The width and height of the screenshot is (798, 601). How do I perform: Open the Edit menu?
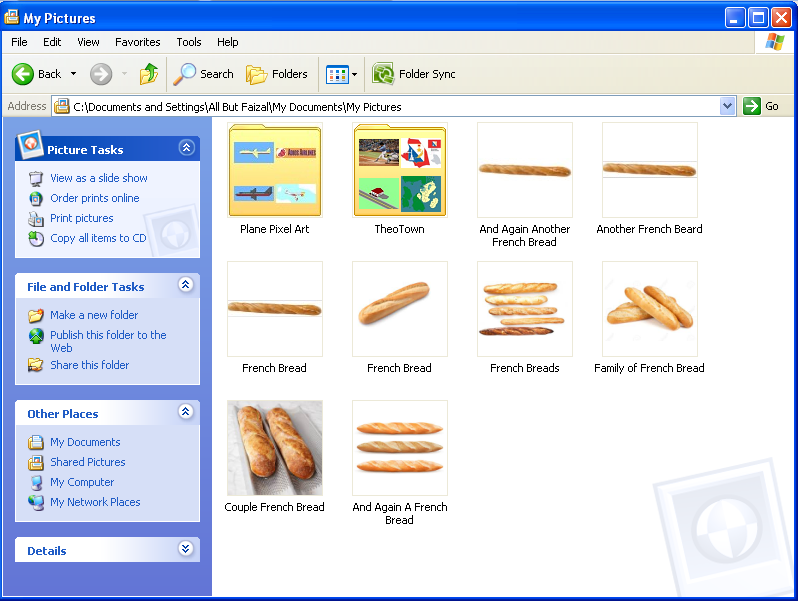pos(52,42)
